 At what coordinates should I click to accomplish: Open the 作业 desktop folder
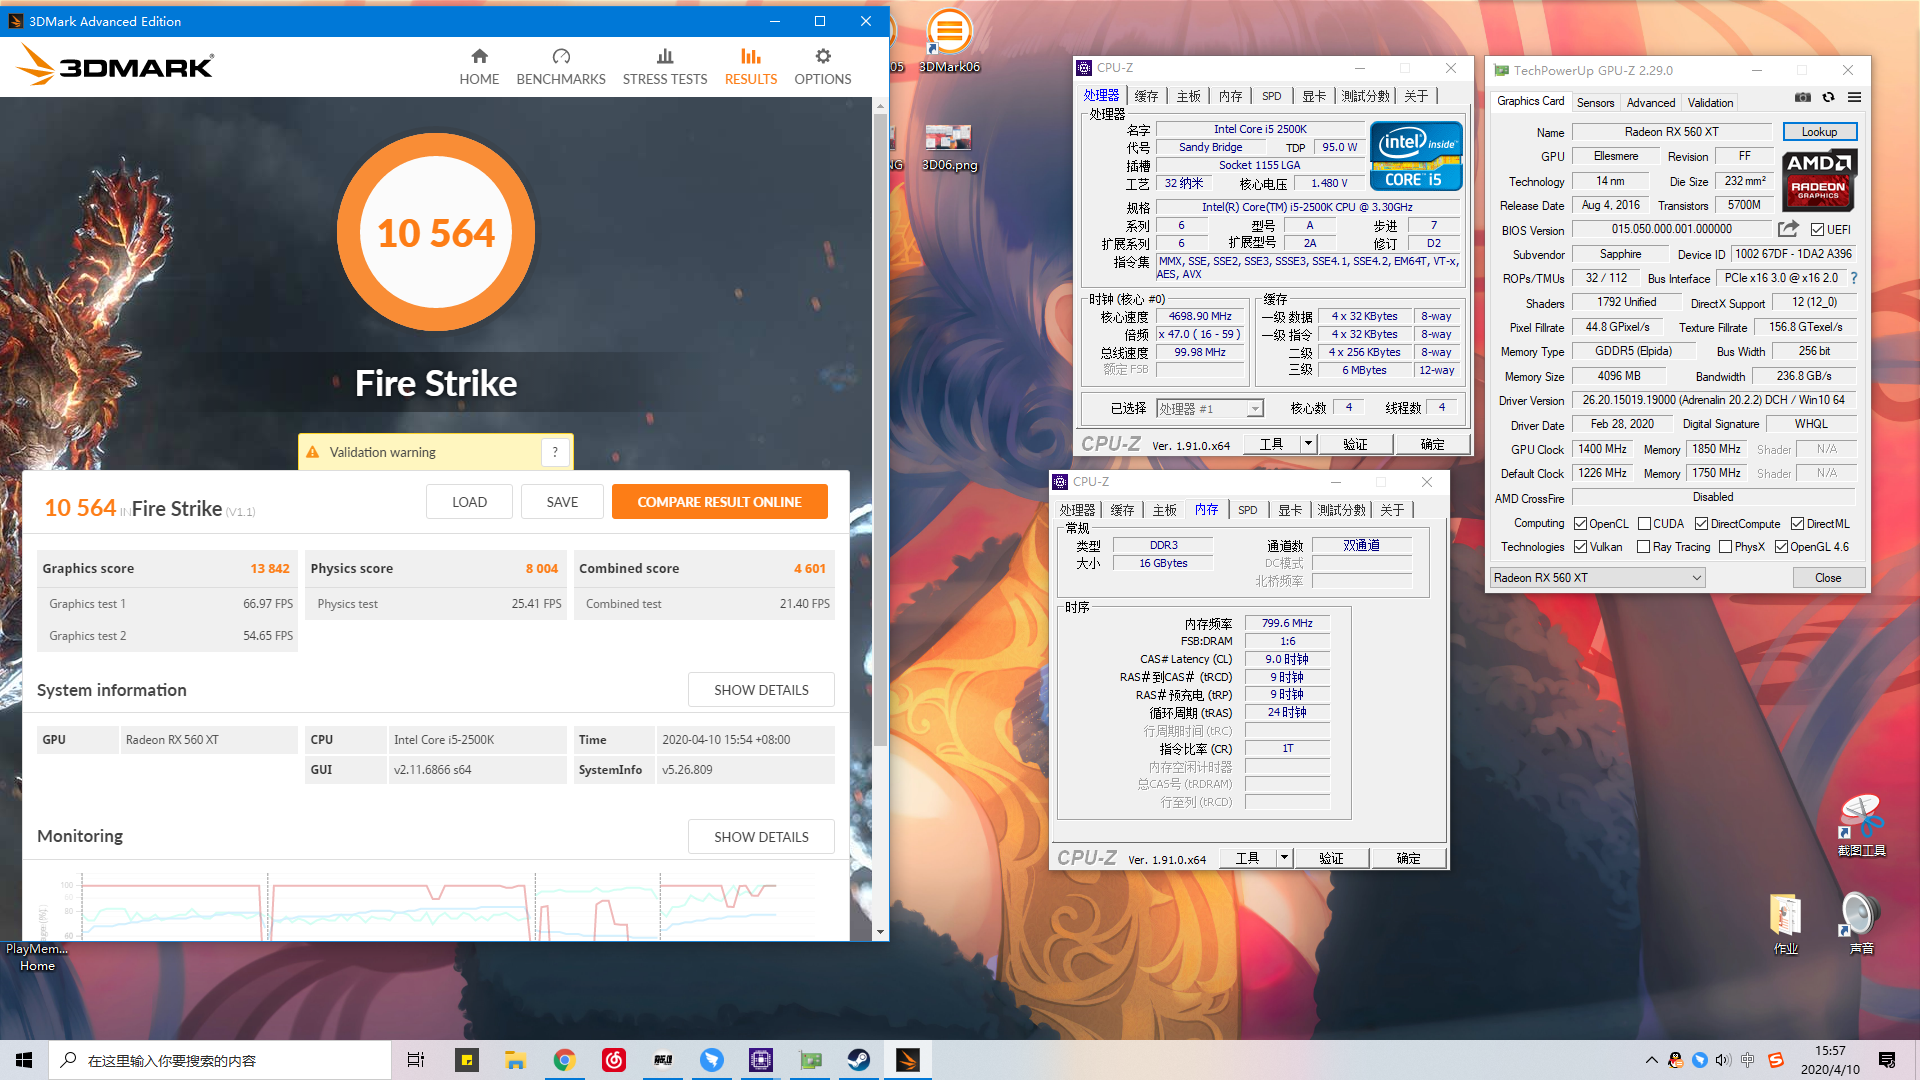click(x=1786, y=924)
